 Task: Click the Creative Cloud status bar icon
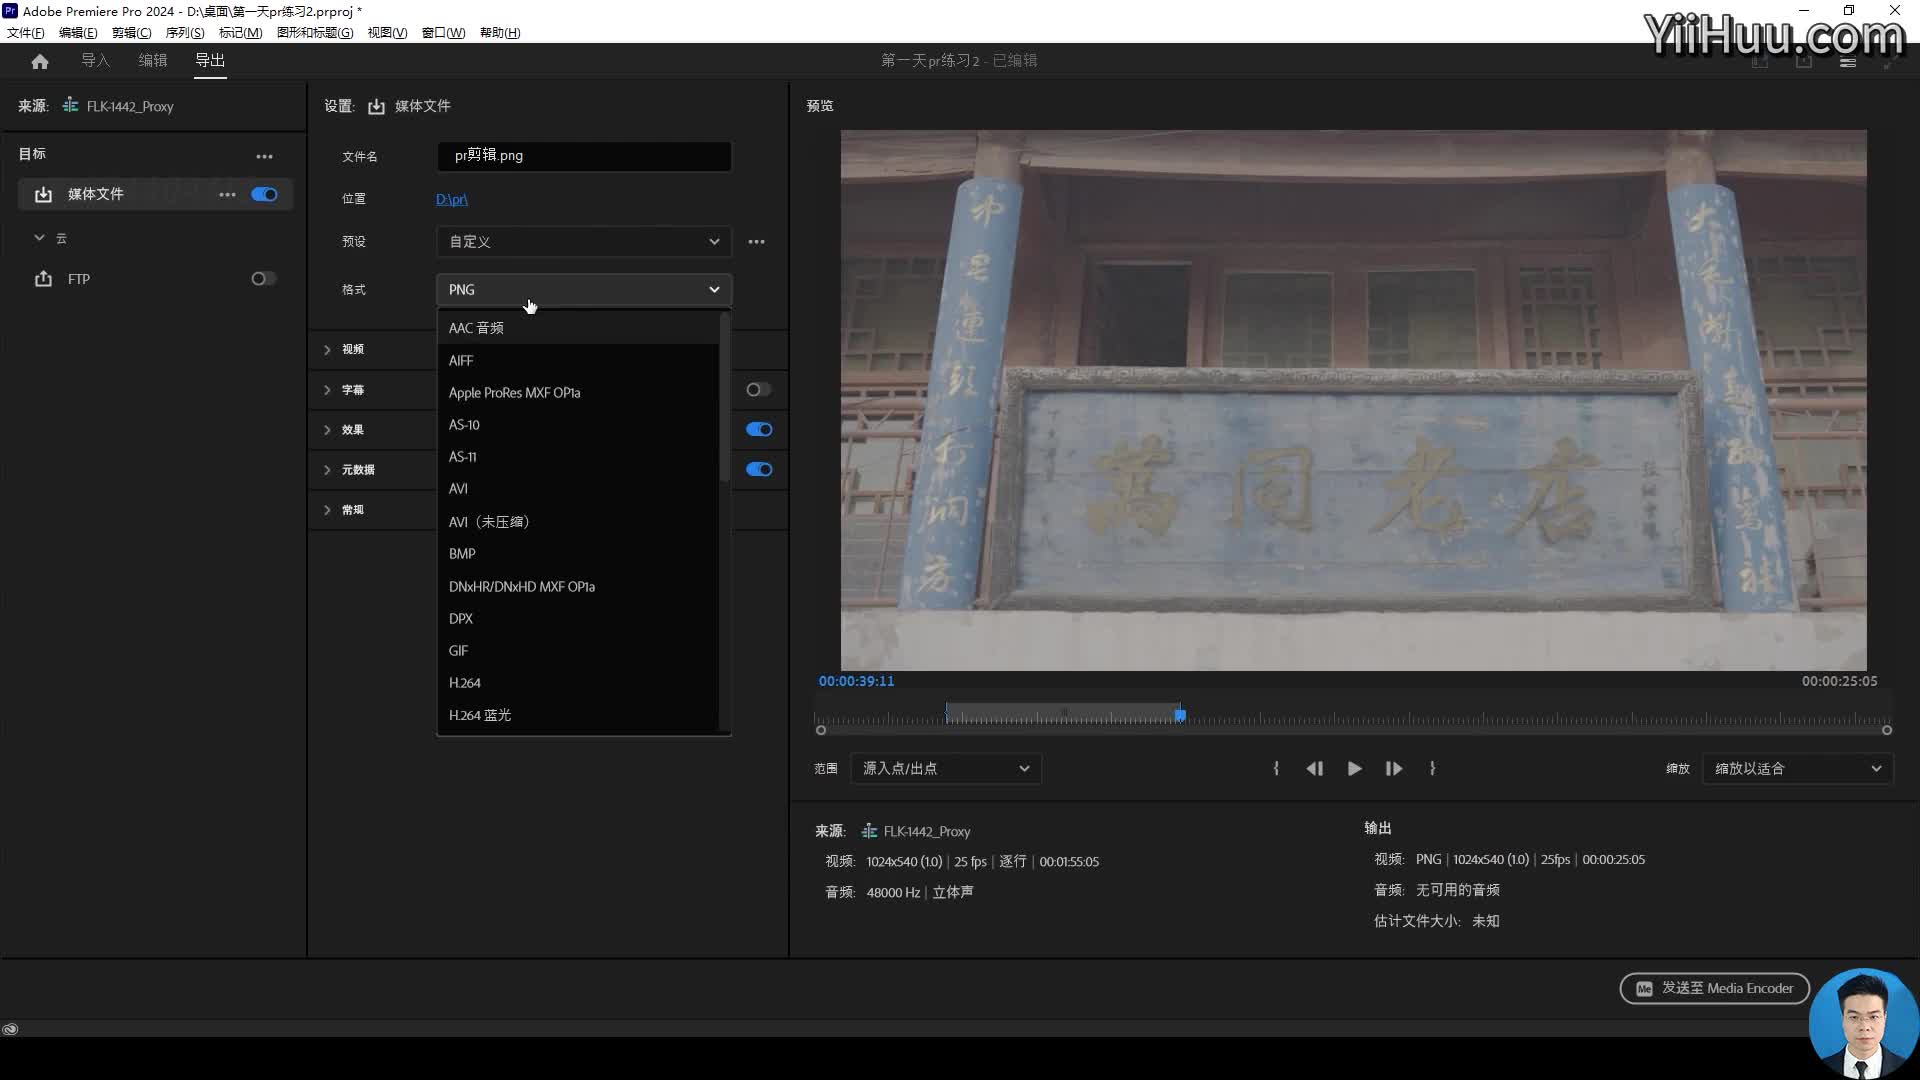point(10,1029)
